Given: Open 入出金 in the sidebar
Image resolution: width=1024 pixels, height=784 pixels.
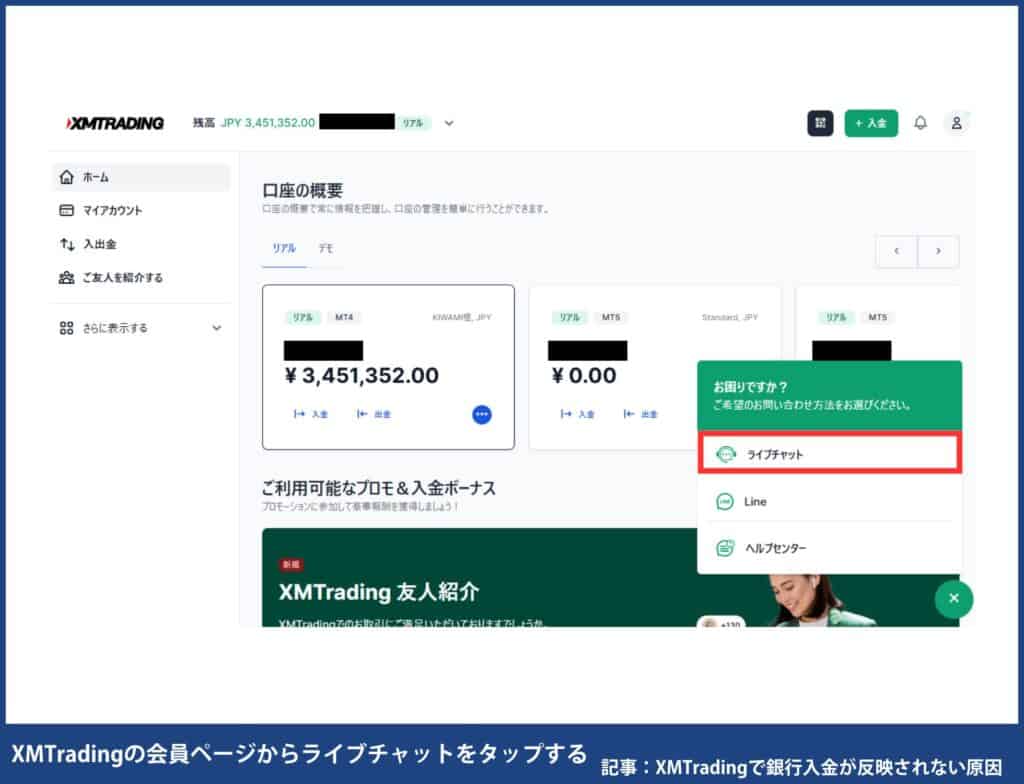Looking at the screenshot, I should pyautogui.click(x=141, y=244).
